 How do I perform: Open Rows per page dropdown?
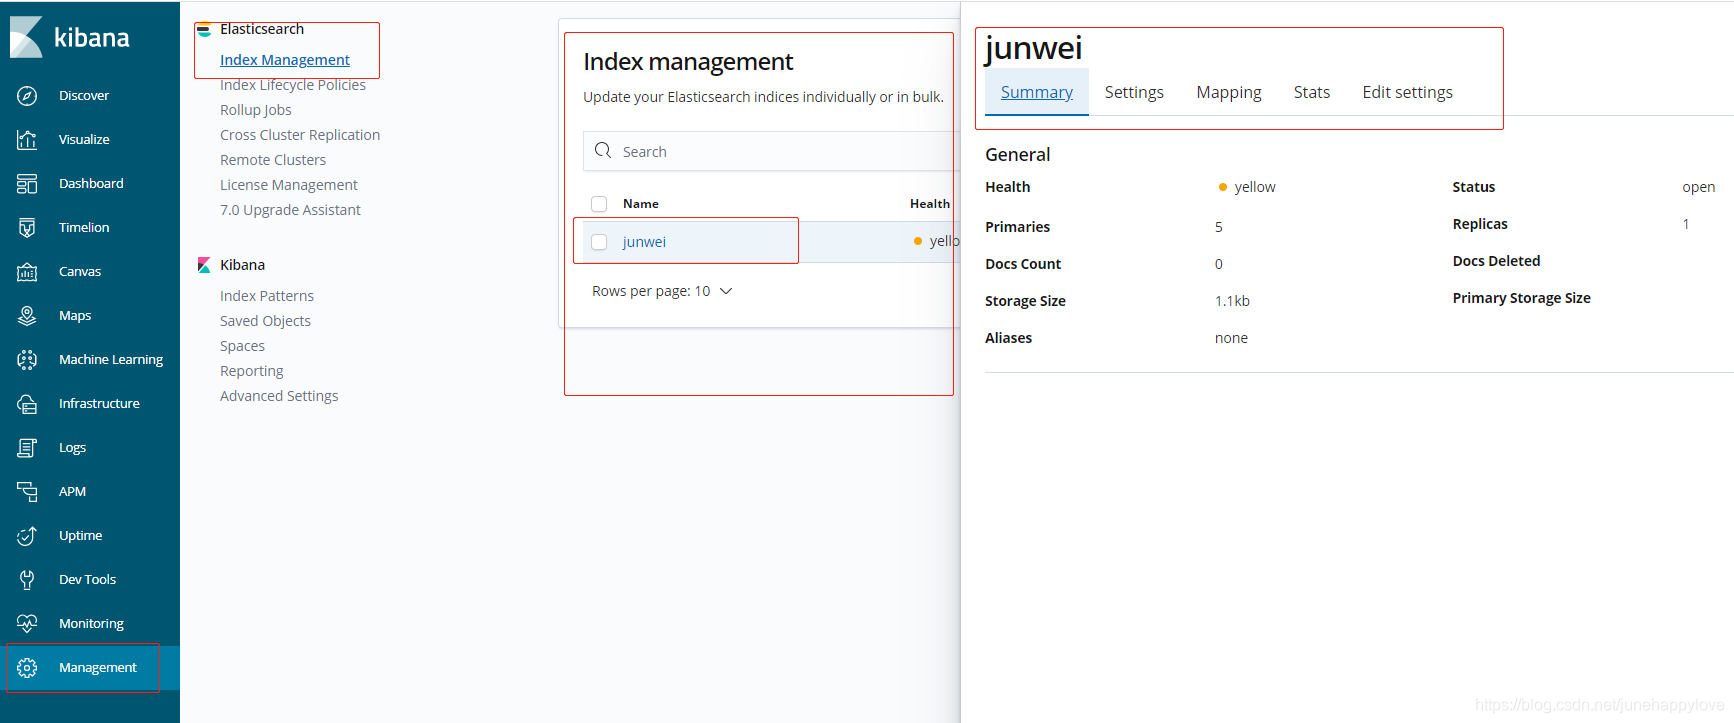[x=662, y=291]
